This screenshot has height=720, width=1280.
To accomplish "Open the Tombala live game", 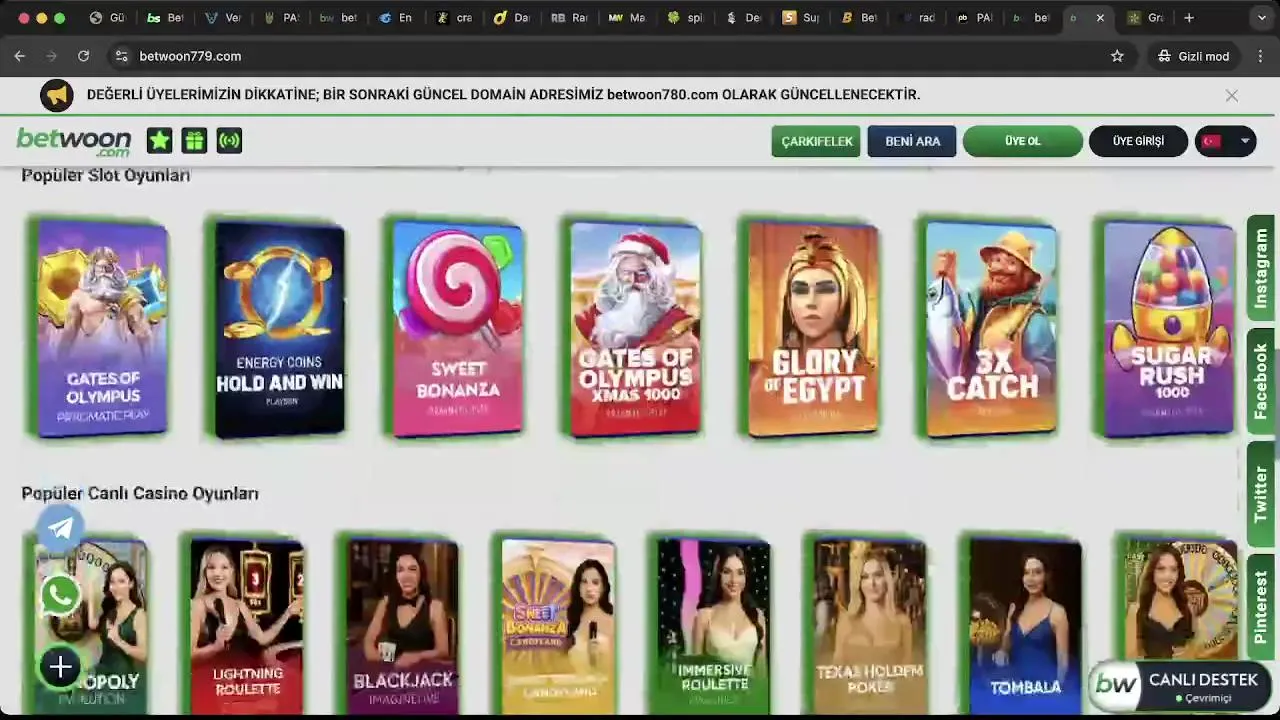I will point(1025,626).
